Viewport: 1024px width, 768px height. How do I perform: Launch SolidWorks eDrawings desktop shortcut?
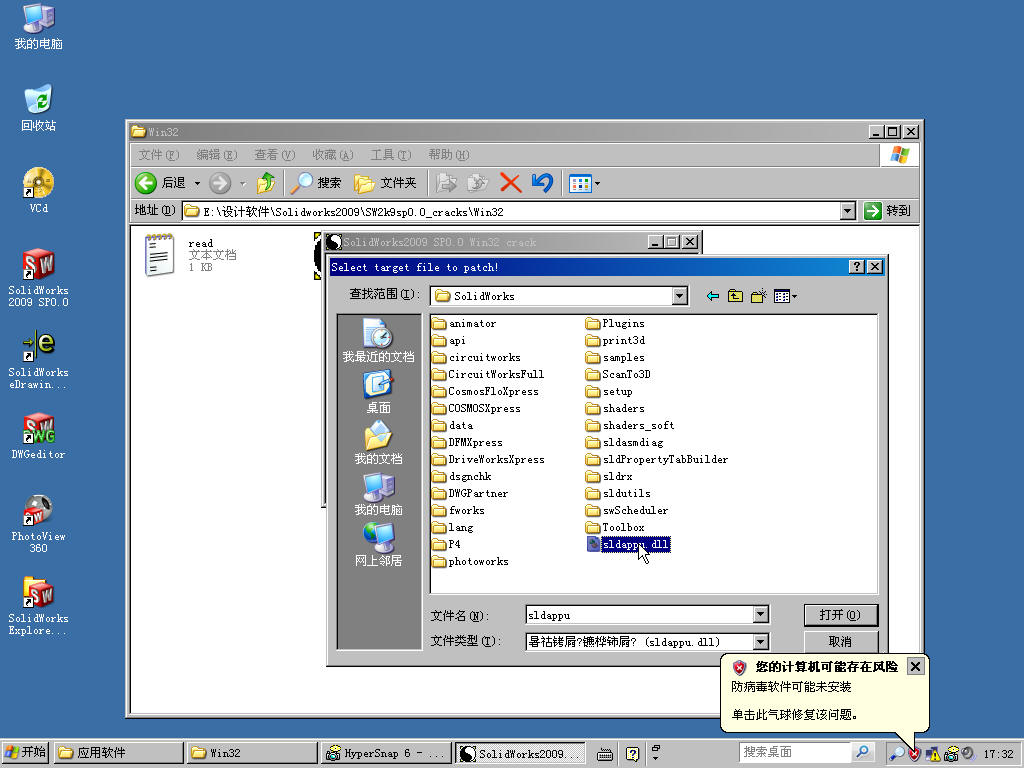38,360
